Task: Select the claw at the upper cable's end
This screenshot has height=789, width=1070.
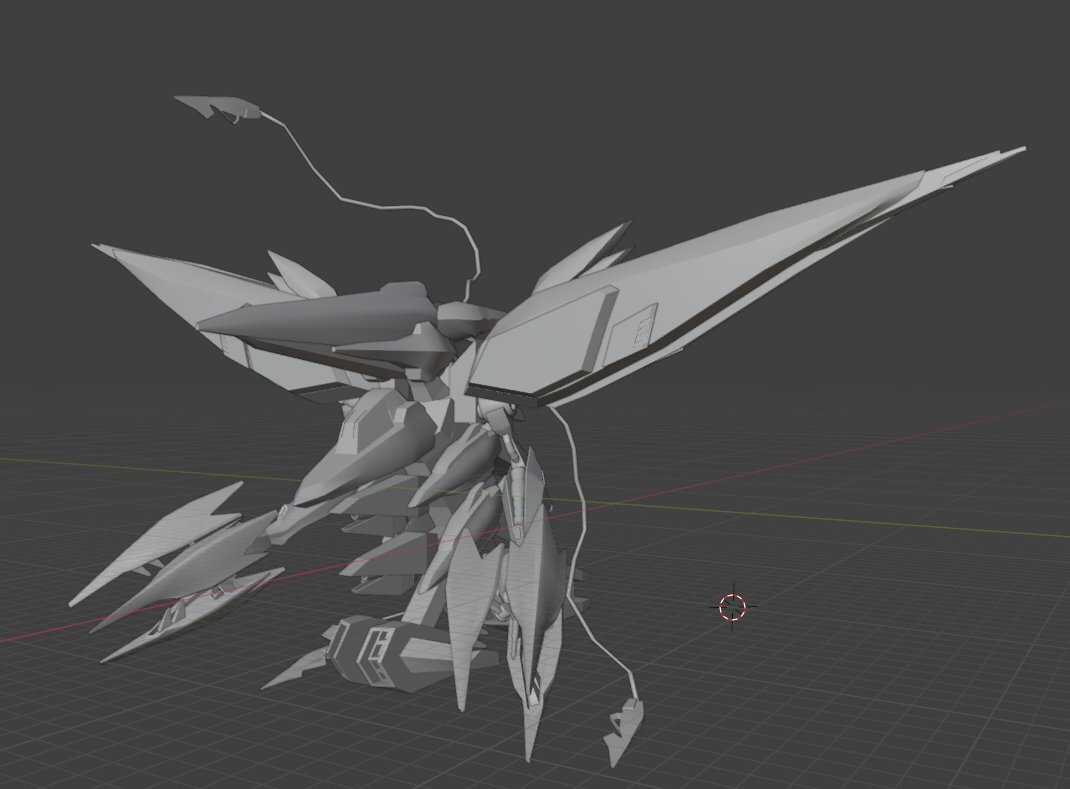Action: pyautogui.click(x=216, y=108)
